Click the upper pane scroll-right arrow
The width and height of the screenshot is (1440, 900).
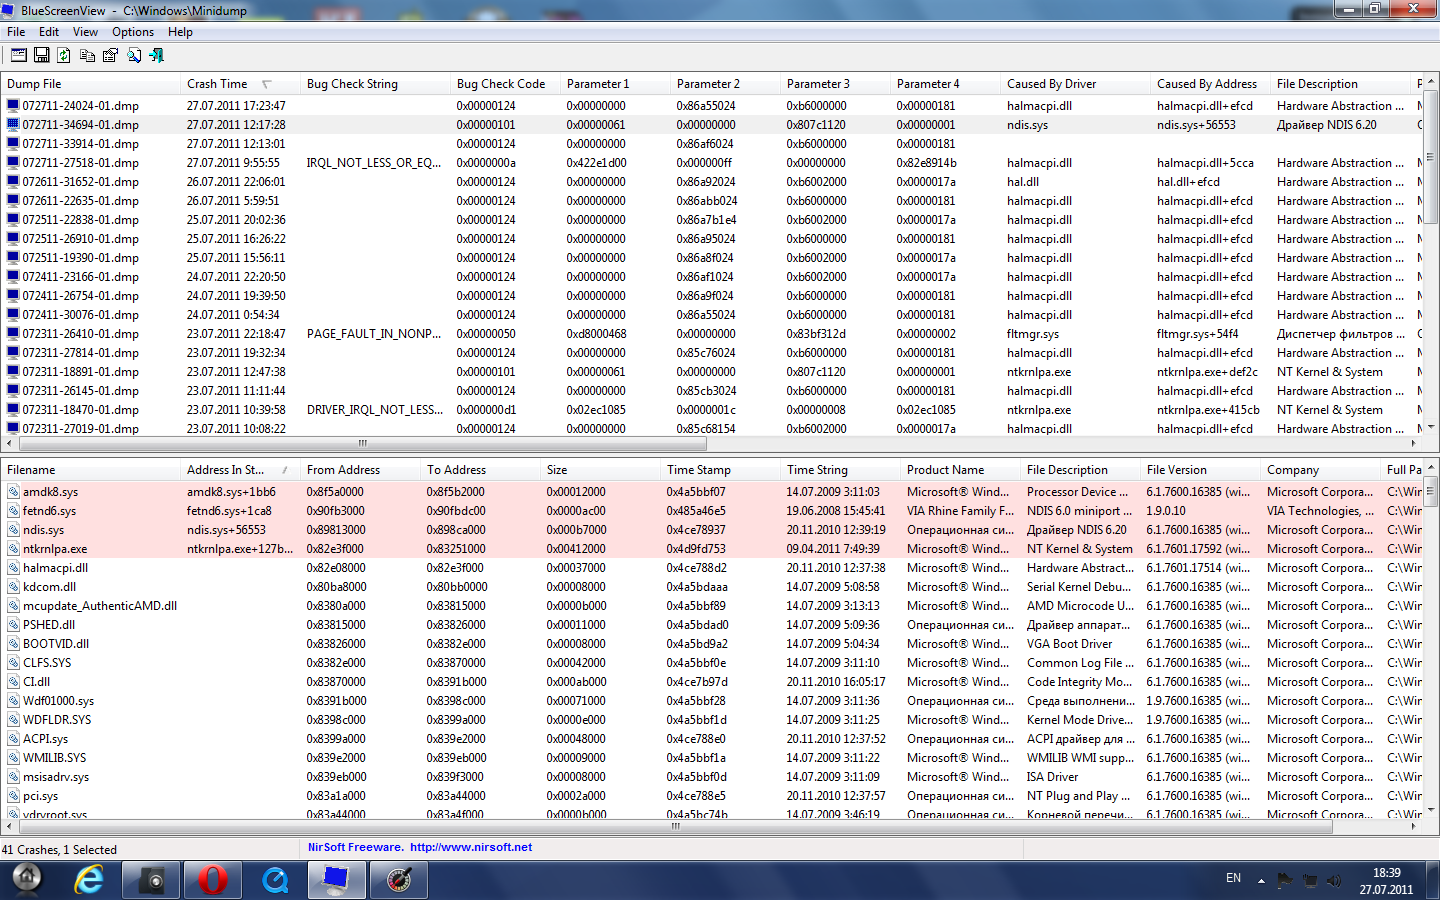1414,443
